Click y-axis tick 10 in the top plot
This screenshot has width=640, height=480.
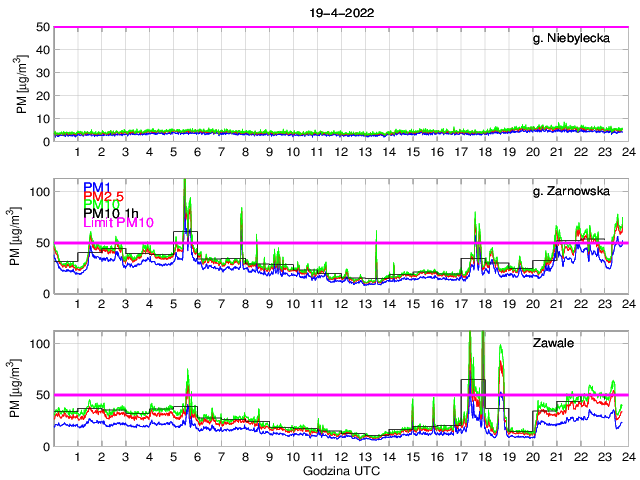click(x=42, y=119)
